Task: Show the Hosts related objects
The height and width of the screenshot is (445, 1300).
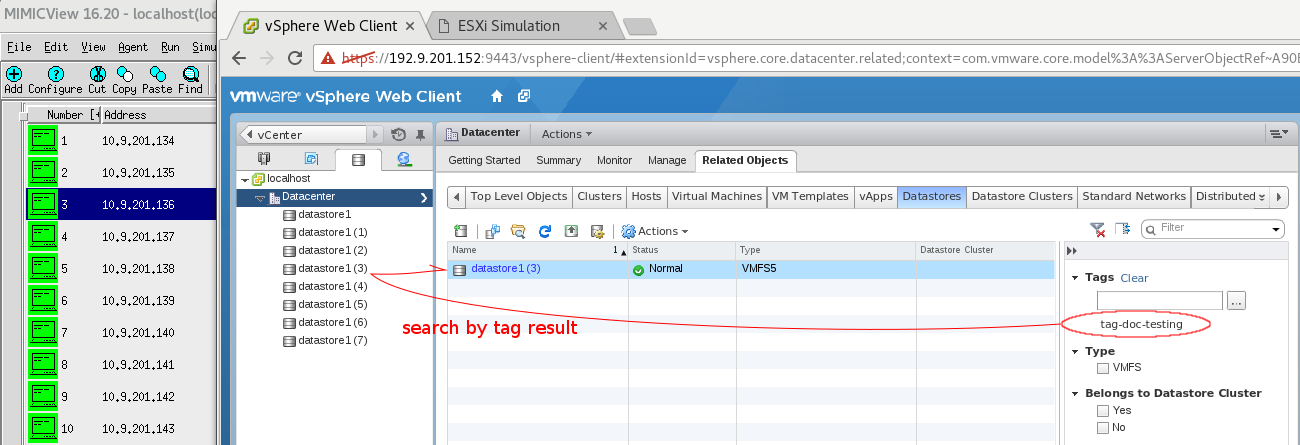Action: [x=647, y=196]
